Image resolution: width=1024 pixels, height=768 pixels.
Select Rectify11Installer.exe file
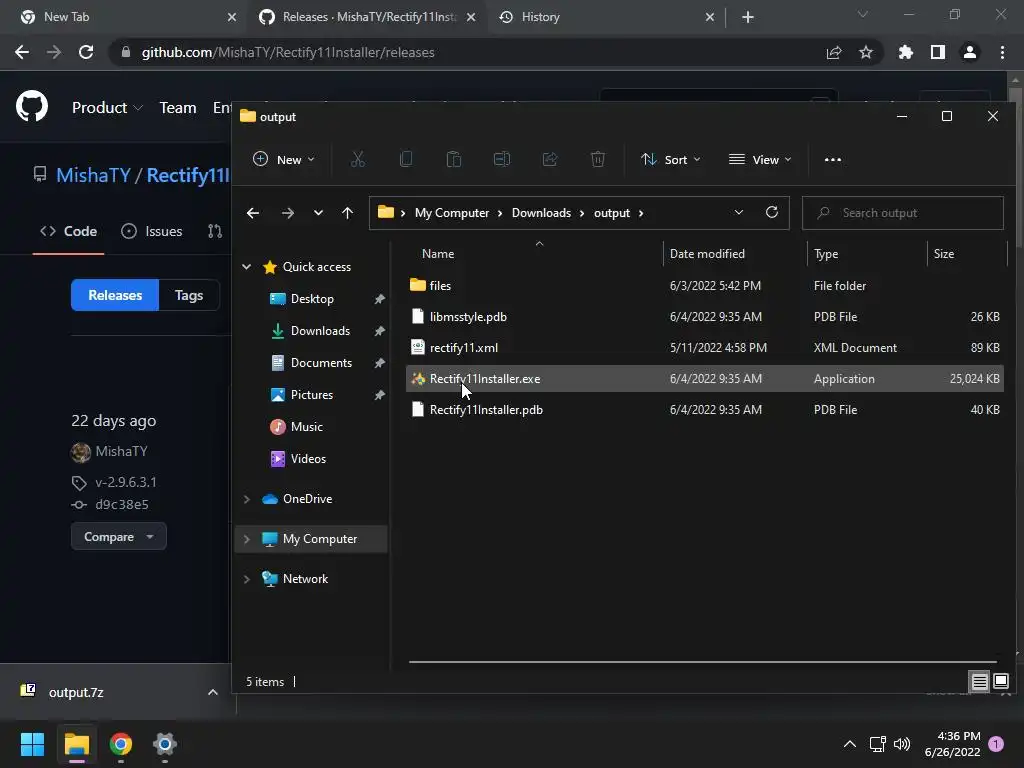point(705,379)
